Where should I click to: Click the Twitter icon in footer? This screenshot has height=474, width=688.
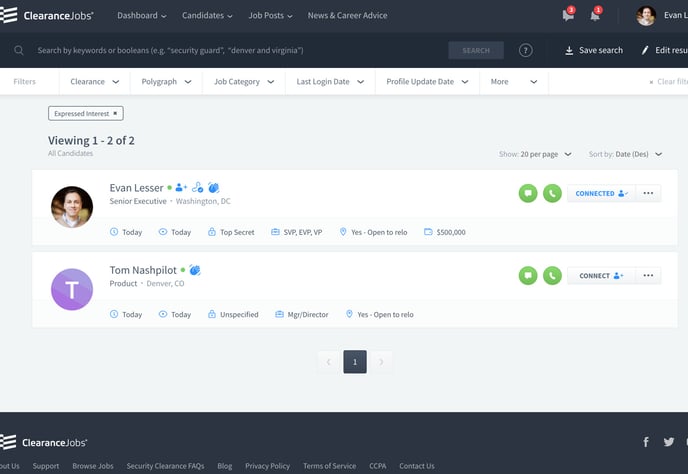click(x=669, y=442)
